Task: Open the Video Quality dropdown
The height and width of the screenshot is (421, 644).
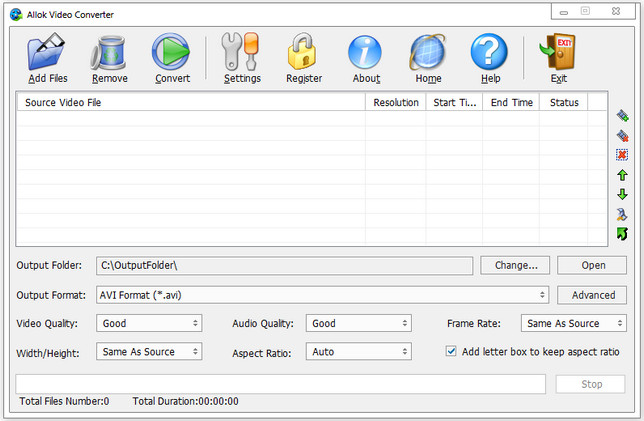Action: (x=149, y=323)
